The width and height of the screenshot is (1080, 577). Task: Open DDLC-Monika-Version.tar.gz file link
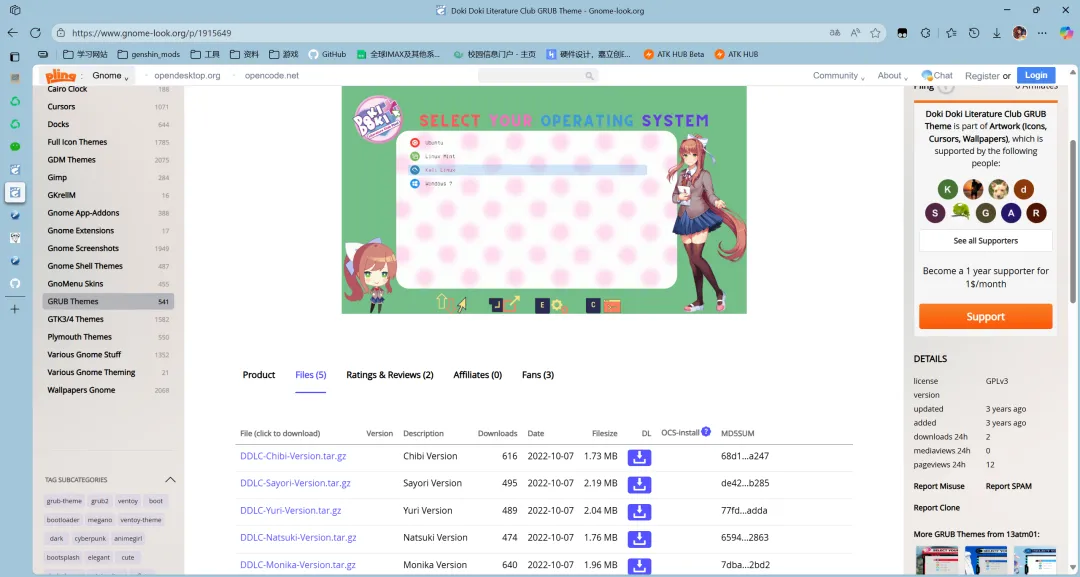click(x=298, y=565)
